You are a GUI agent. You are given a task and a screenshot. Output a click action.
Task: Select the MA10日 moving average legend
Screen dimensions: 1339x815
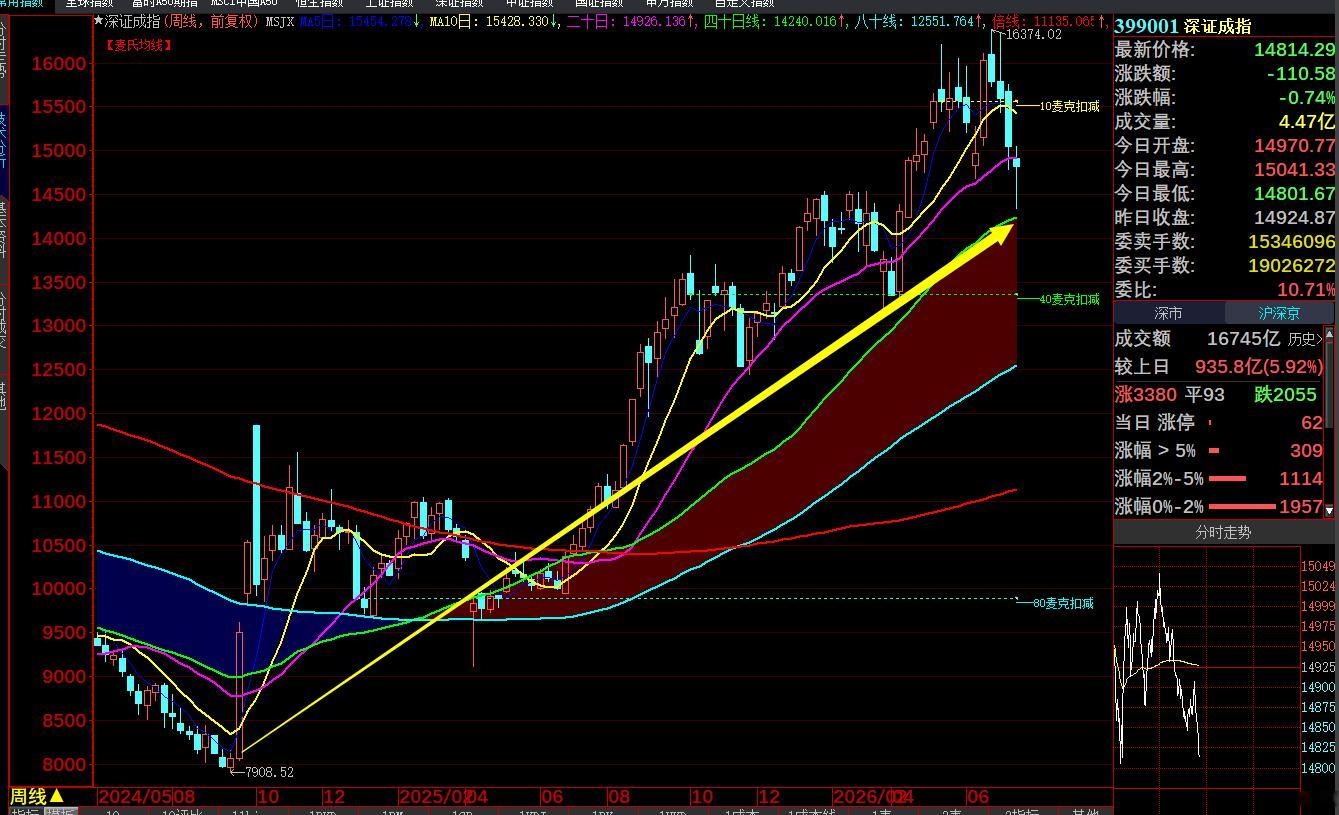coord(494,21)
